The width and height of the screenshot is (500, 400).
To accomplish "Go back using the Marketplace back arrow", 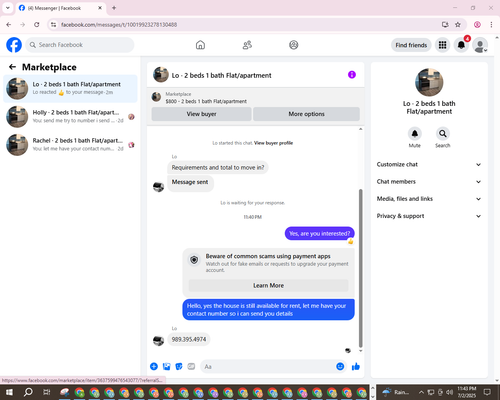I will [x=12, y=67].
